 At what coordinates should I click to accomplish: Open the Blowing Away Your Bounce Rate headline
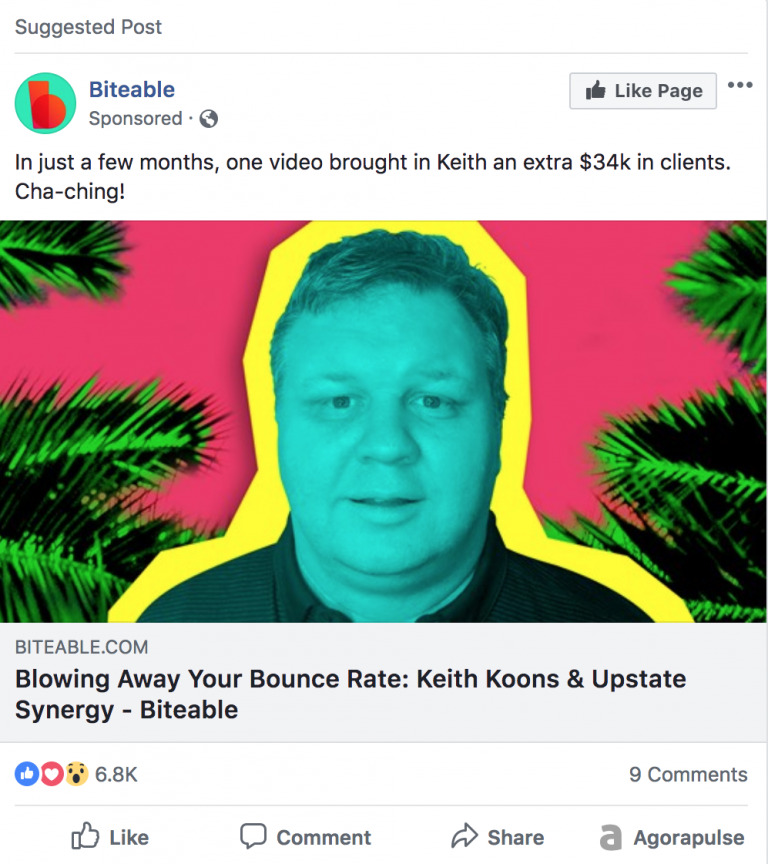pyautogui.click(x=350, y=694)
